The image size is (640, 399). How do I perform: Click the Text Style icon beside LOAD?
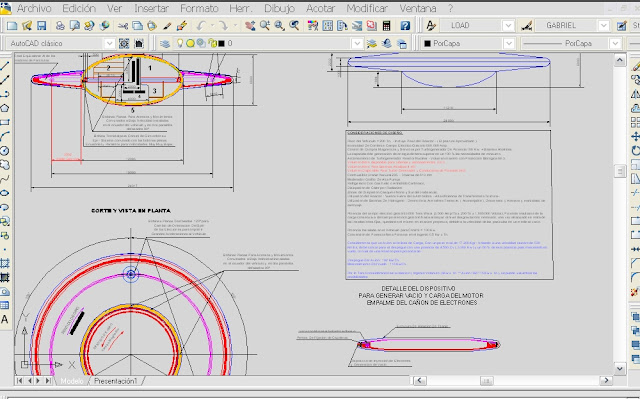(x=431, y=26)
